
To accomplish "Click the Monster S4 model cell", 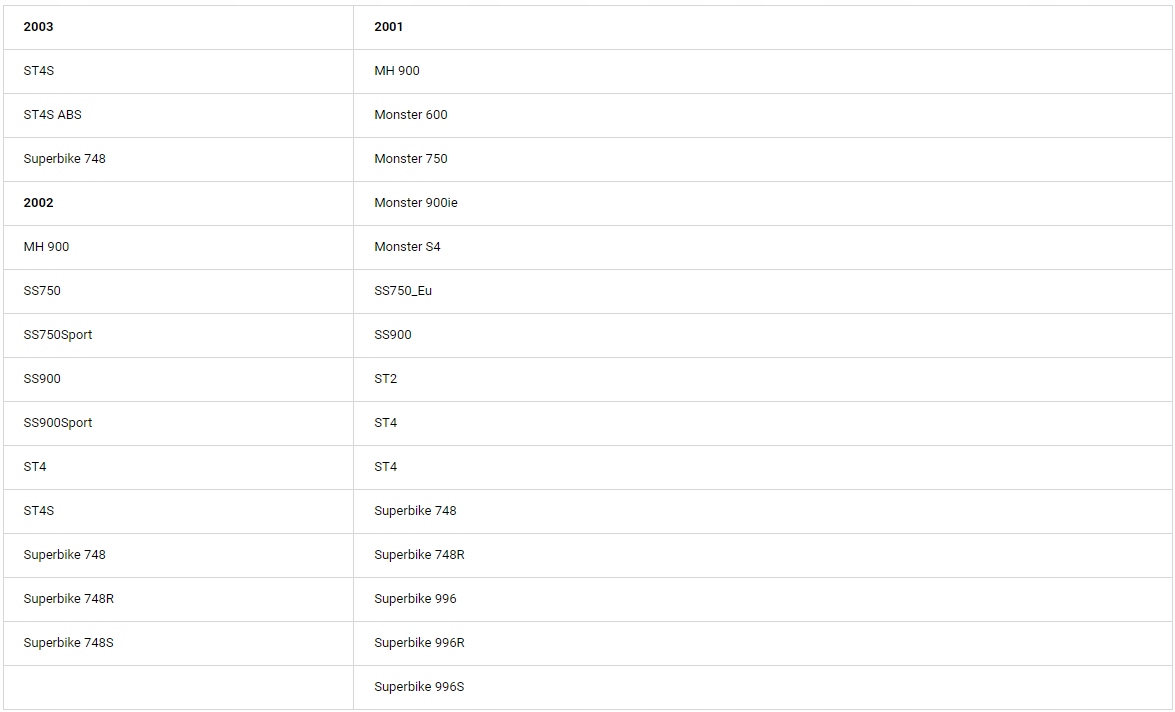I will point(407,247).
